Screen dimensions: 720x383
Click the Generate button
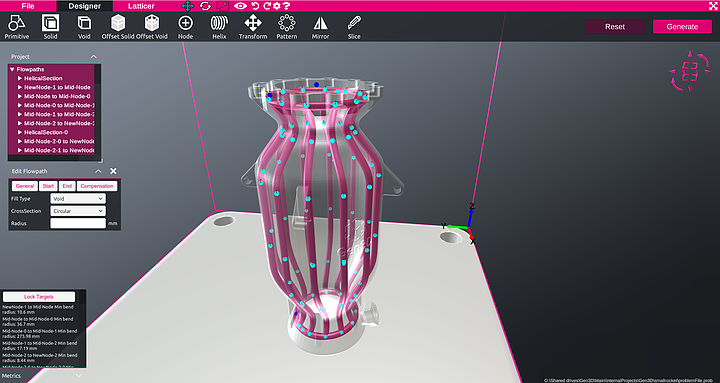point(682,27)
